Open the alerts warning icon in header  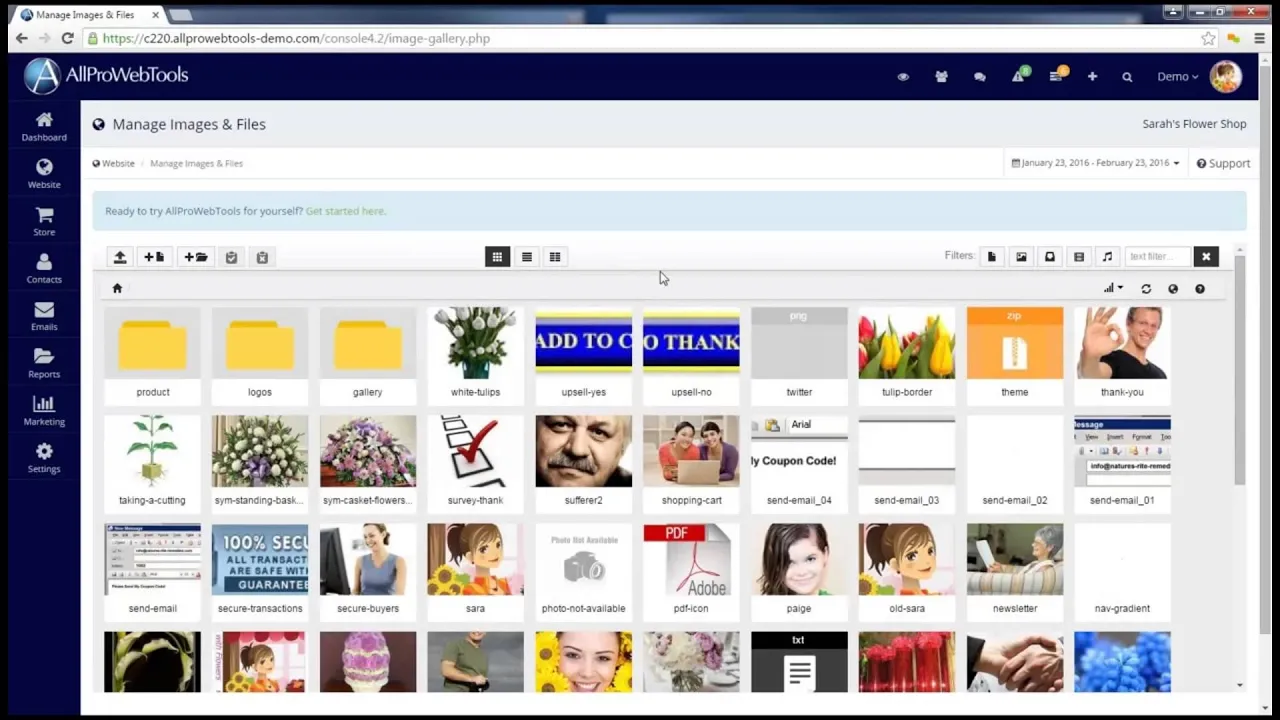coord(1019,76)
